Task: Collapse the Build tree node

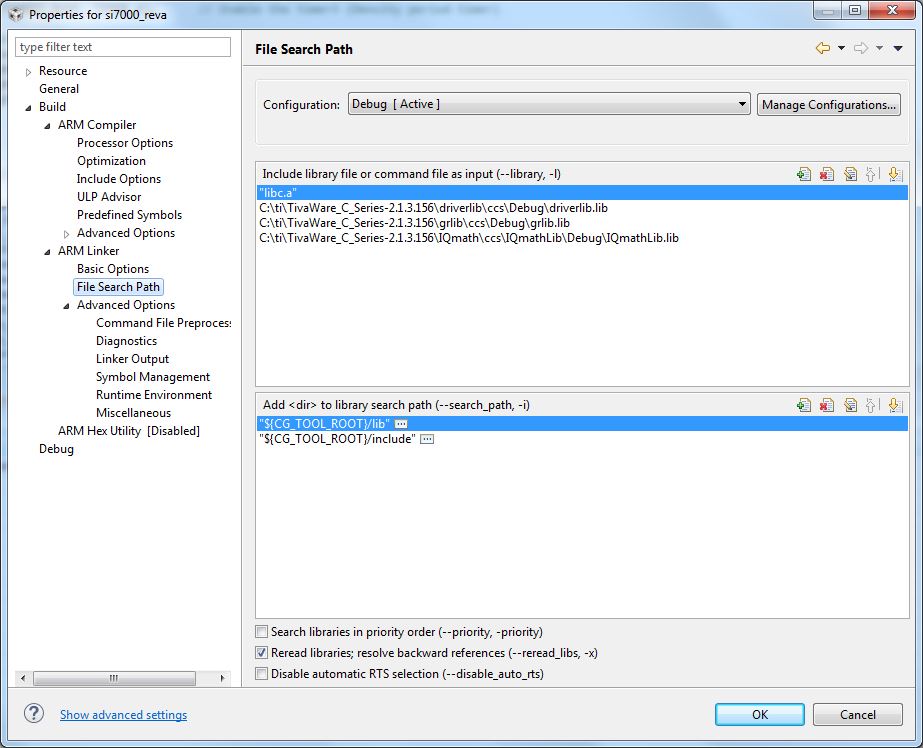Action: 28,108
